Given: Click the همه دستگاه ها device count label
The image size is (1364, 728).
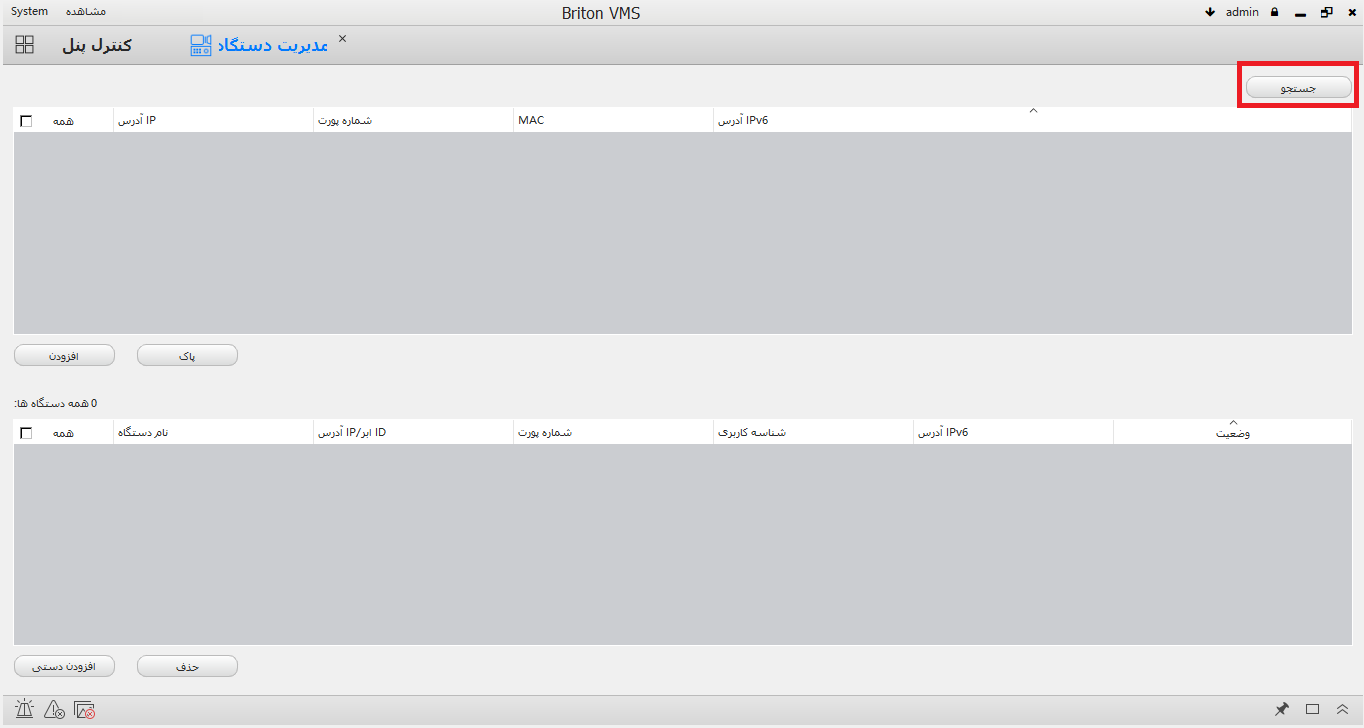Looking at the screenshot, I should coord(56,403).
